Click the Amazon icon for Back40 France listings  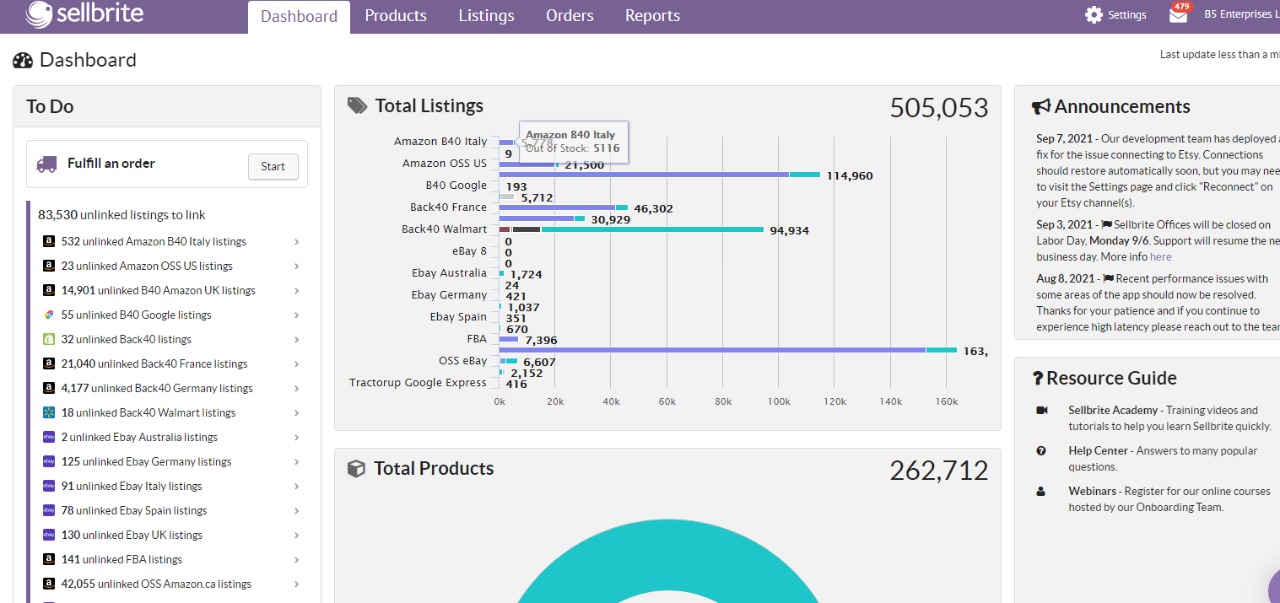[x=49, y=364]
